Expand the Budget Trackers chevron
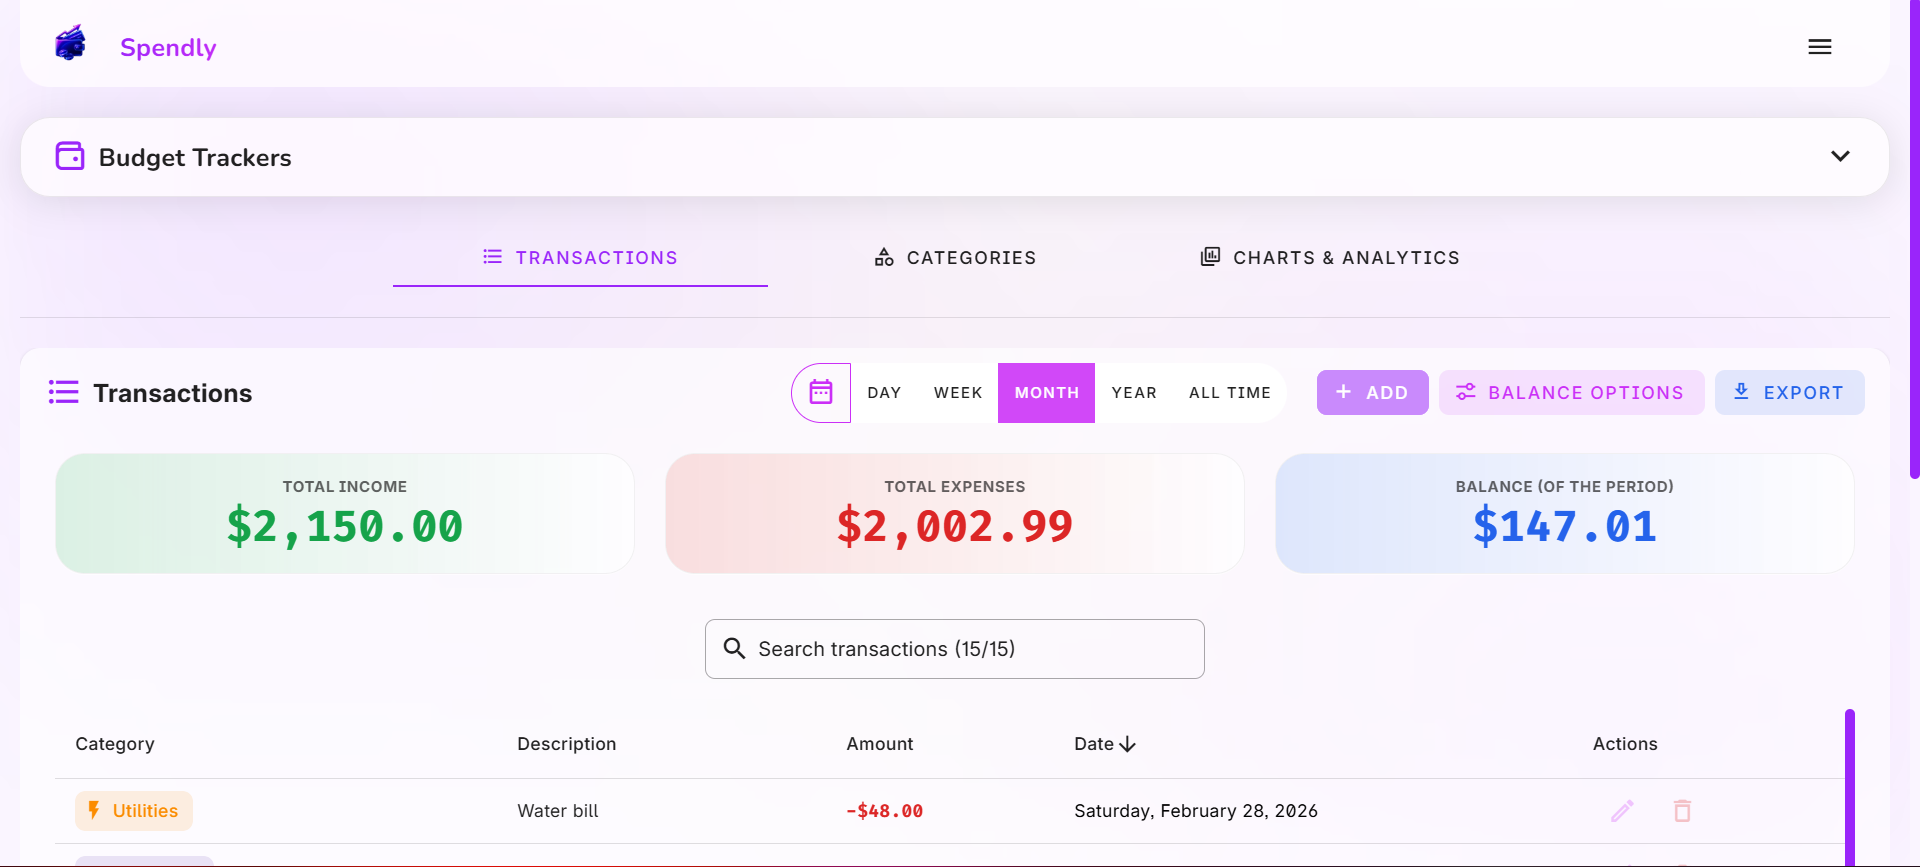 pos(1840,156)
